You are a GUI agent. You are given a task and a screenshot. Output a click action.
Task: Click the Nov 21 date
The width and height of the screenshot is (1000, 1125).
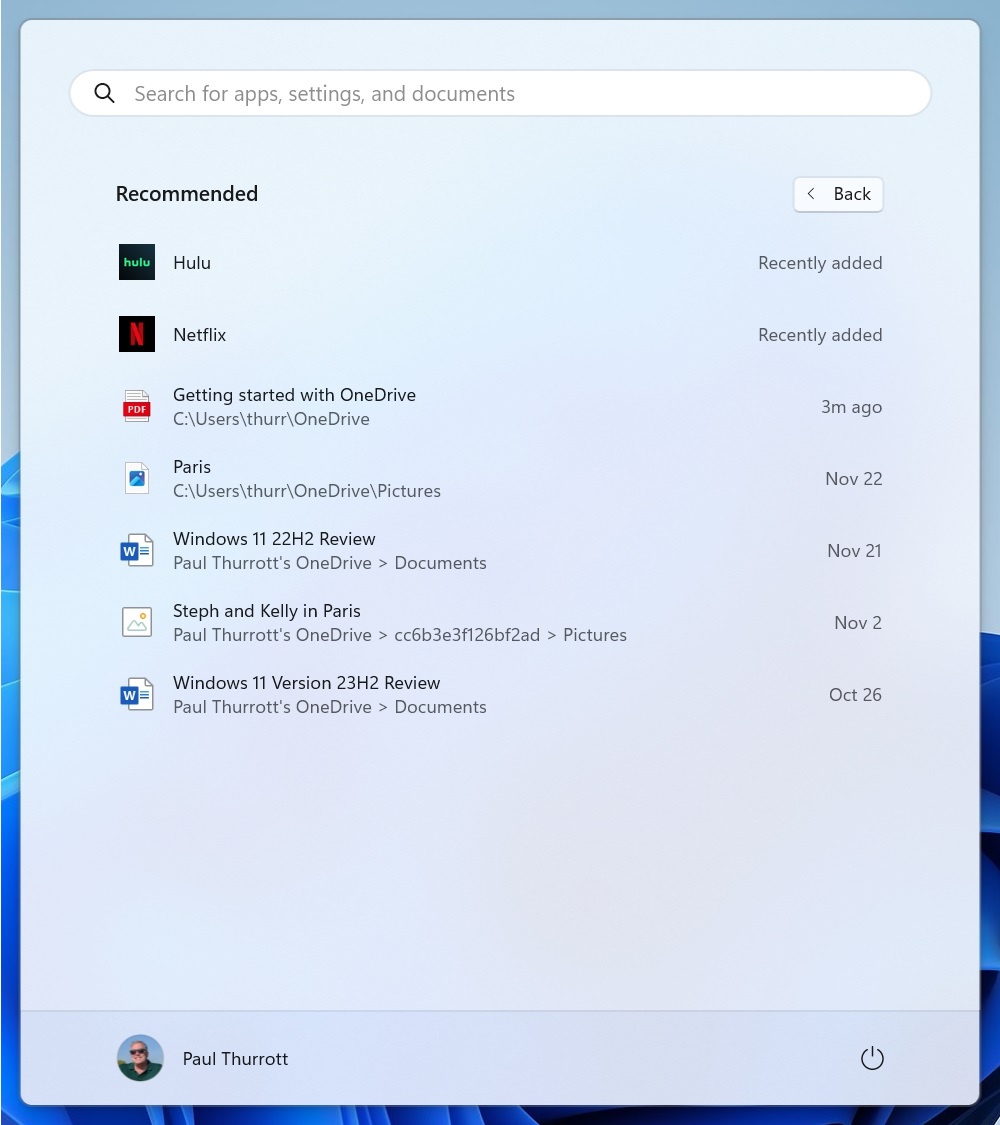[x=854, y=550]
